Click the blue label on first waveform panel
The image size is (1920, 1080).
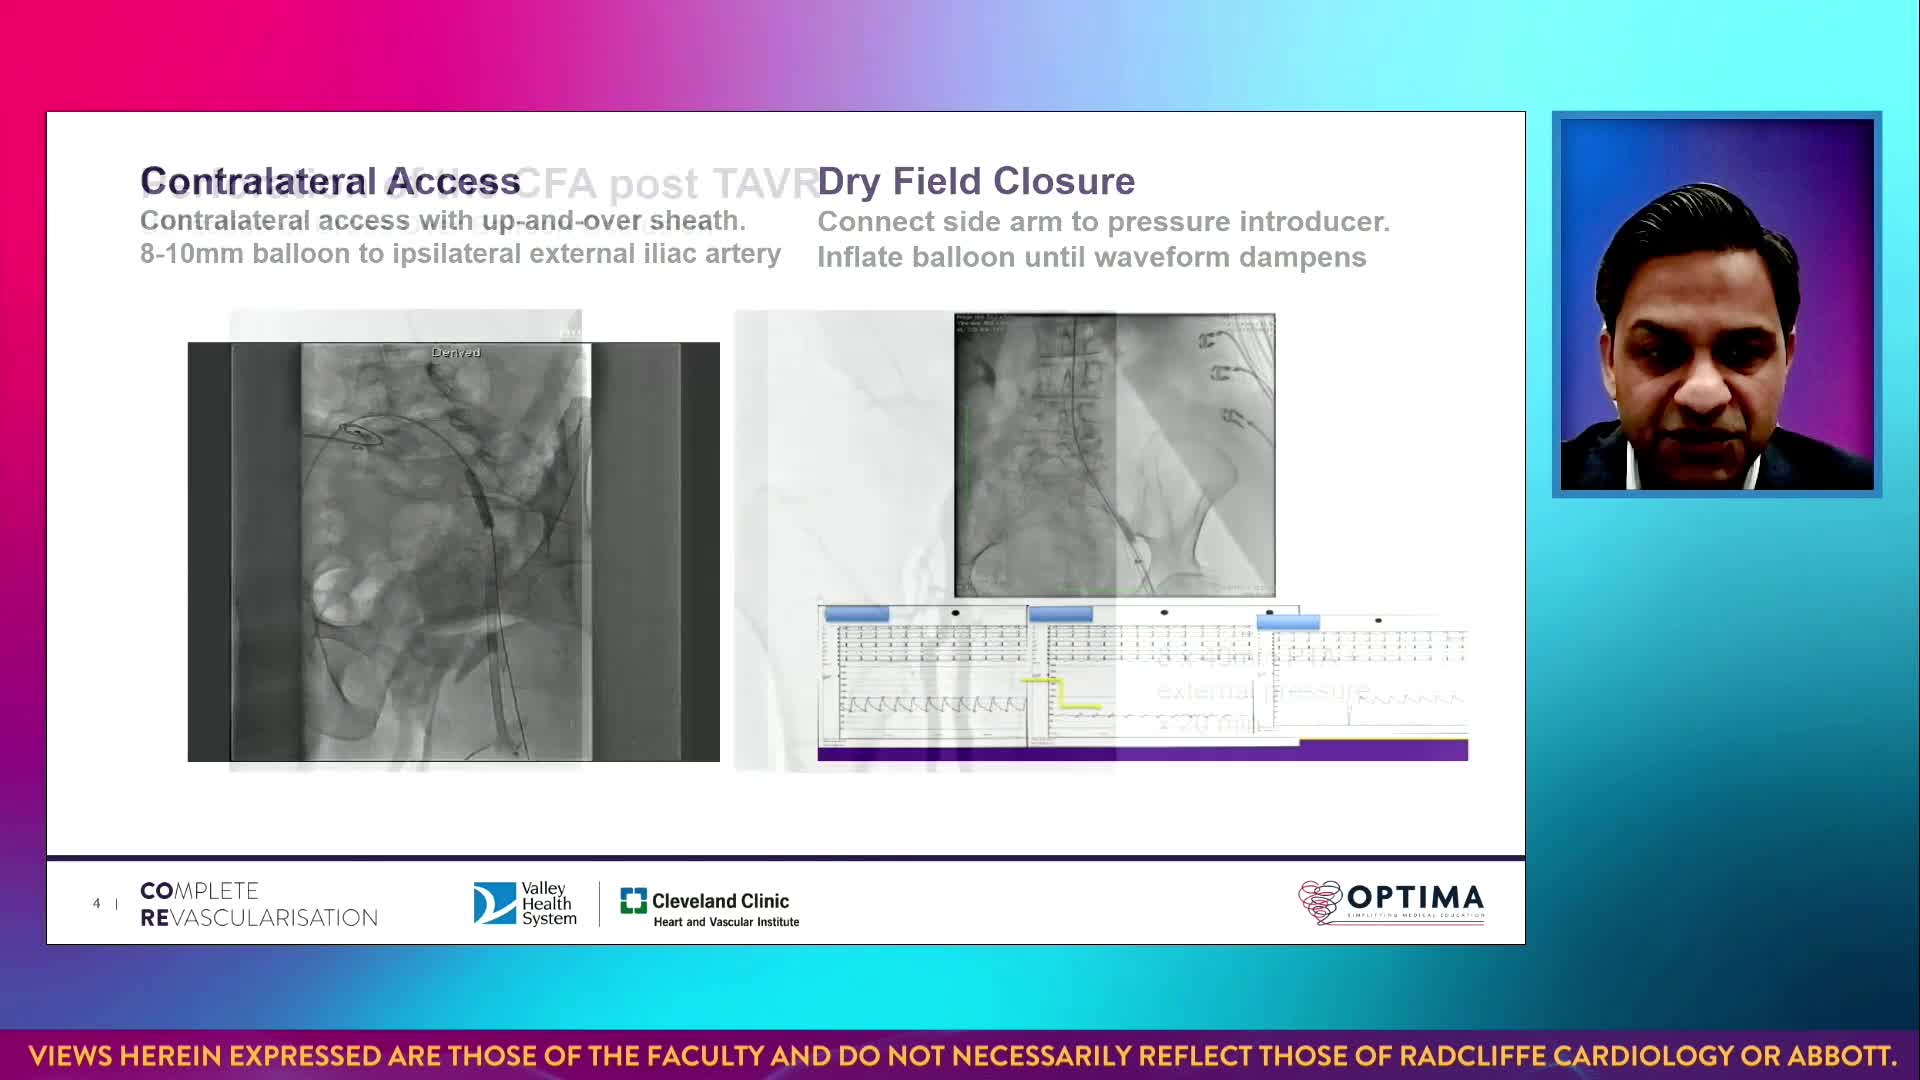tap(857, 614)
